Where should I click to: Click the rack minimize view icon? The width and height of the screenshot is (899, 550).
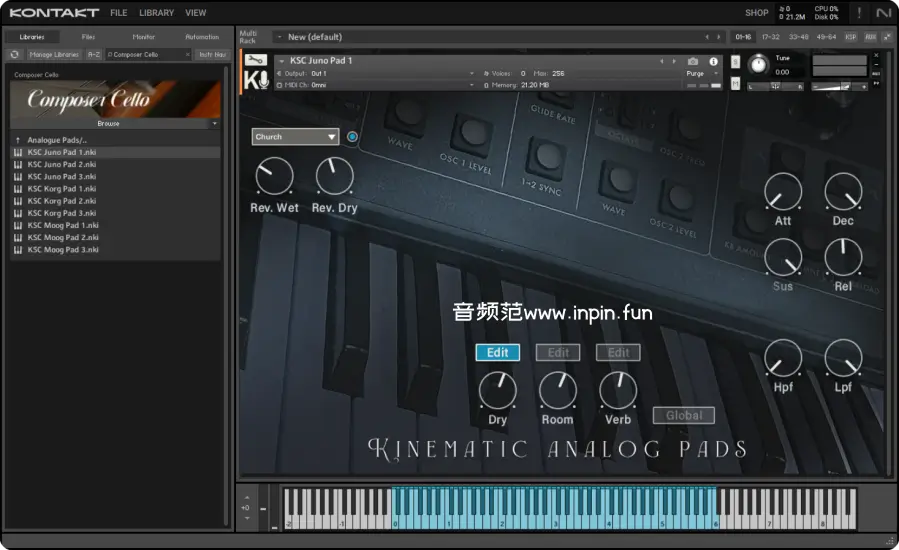tap(886, 37)
